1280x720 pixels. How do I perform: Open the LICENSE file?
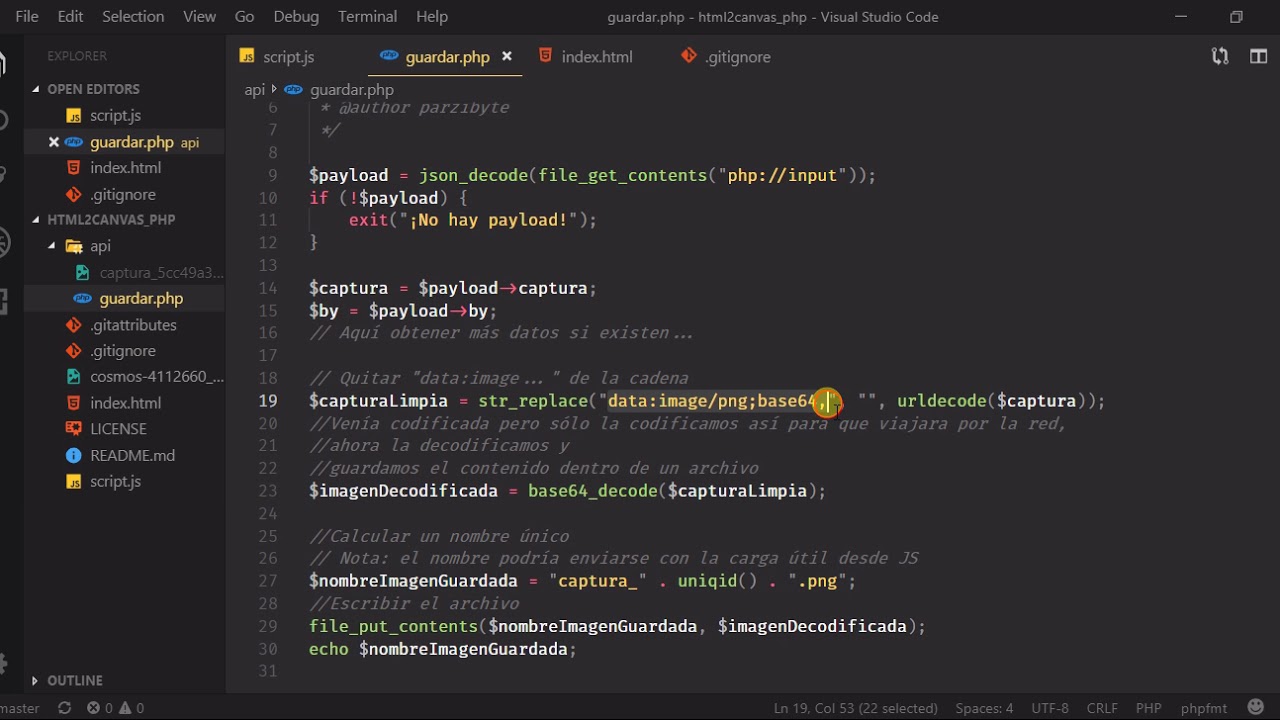pos(118,429)
